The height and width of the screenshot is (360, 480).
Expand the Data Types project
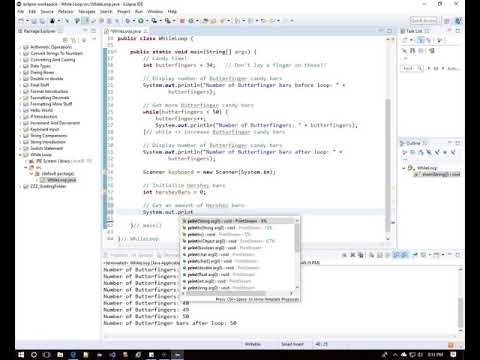coord(20,66)
